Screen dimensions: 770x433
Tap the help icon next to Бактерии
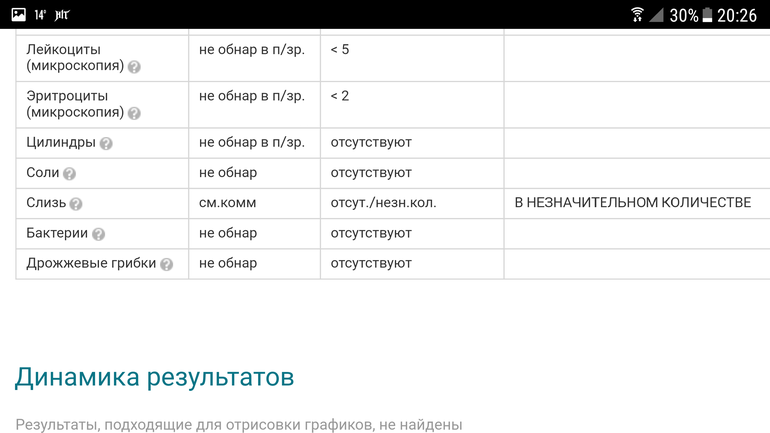[98, 234]
